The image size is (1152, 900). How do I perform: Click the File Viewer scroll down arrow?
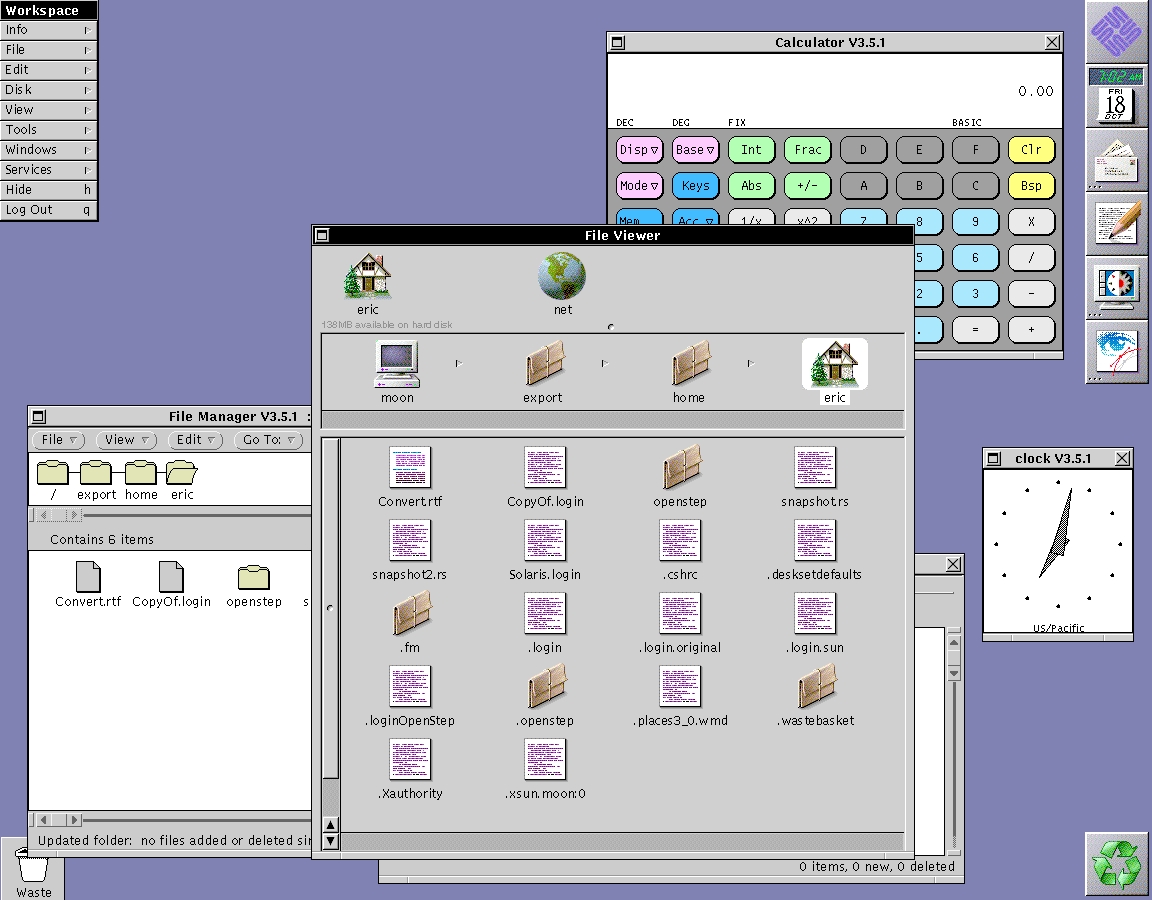click(x=331, y=842)
